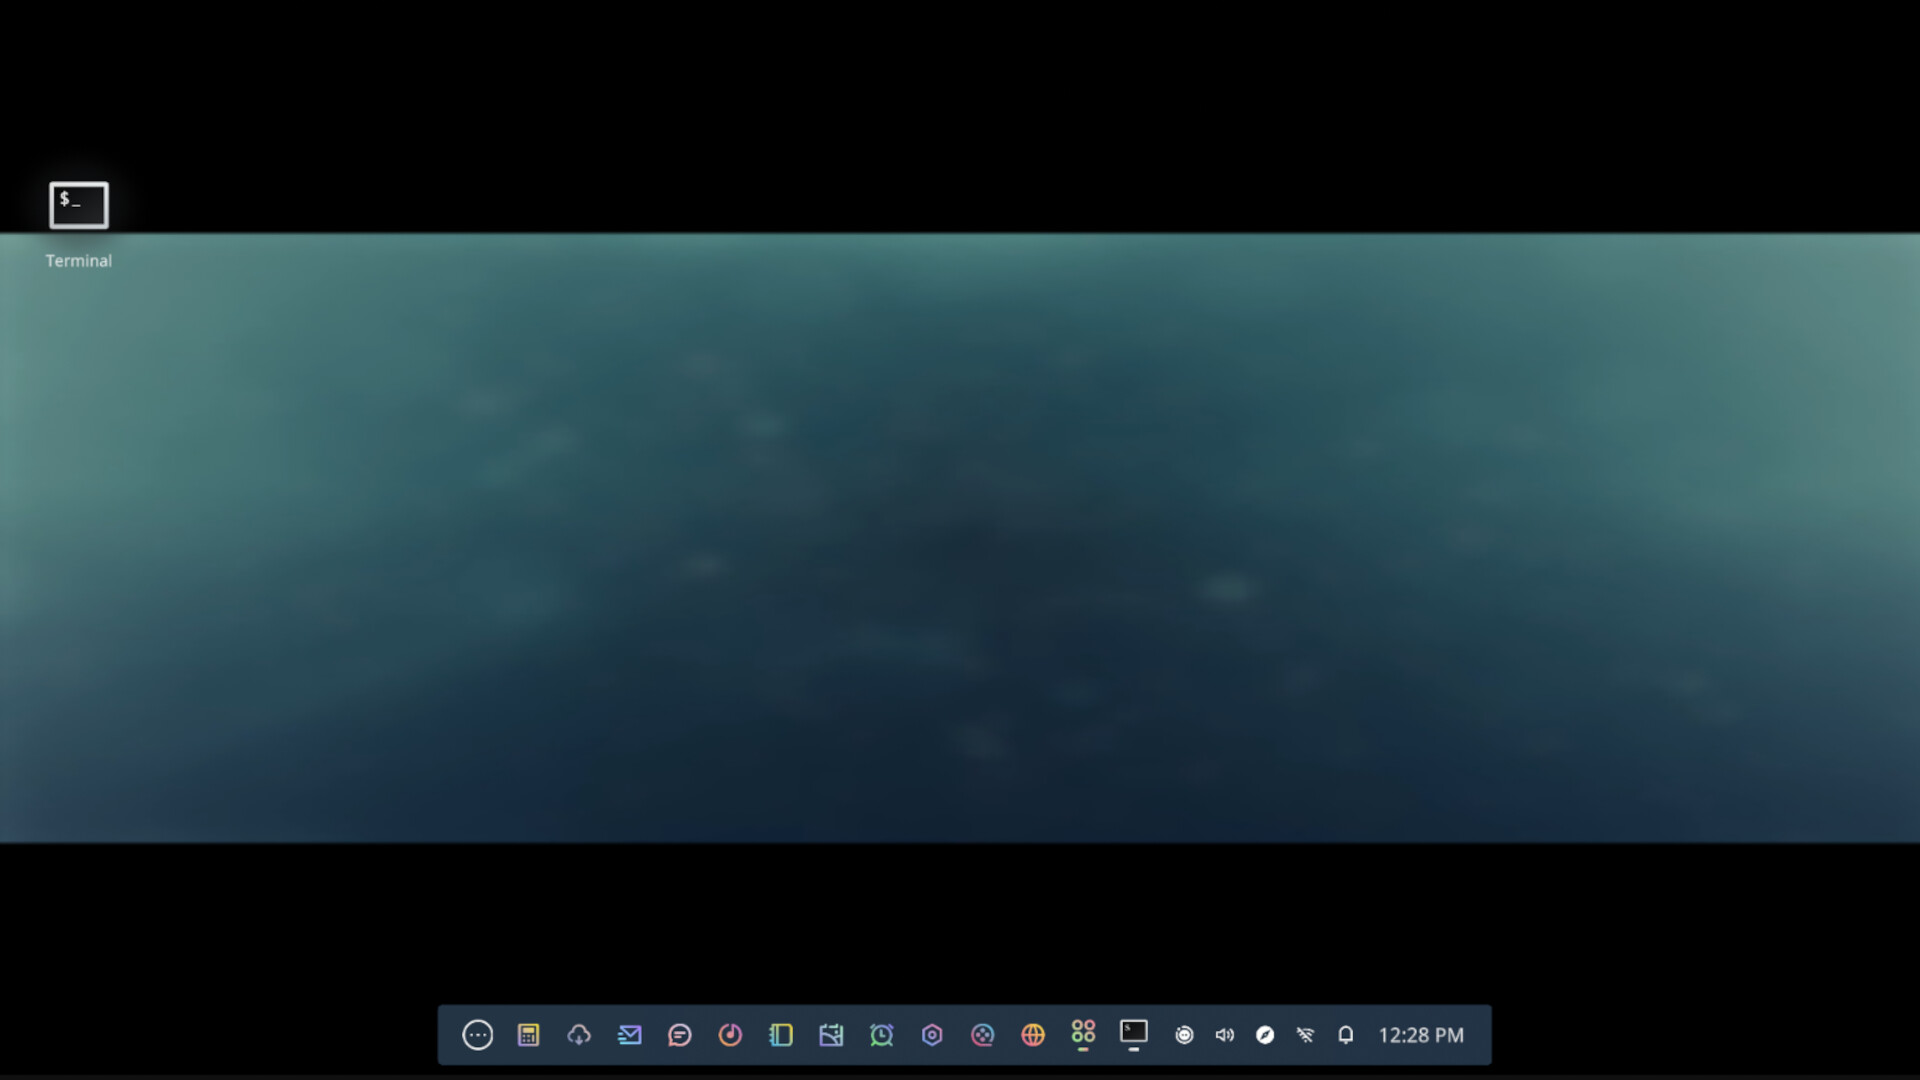Open the Photos app
This screenshot has height=1080, width=1920.
[832, 1035]
